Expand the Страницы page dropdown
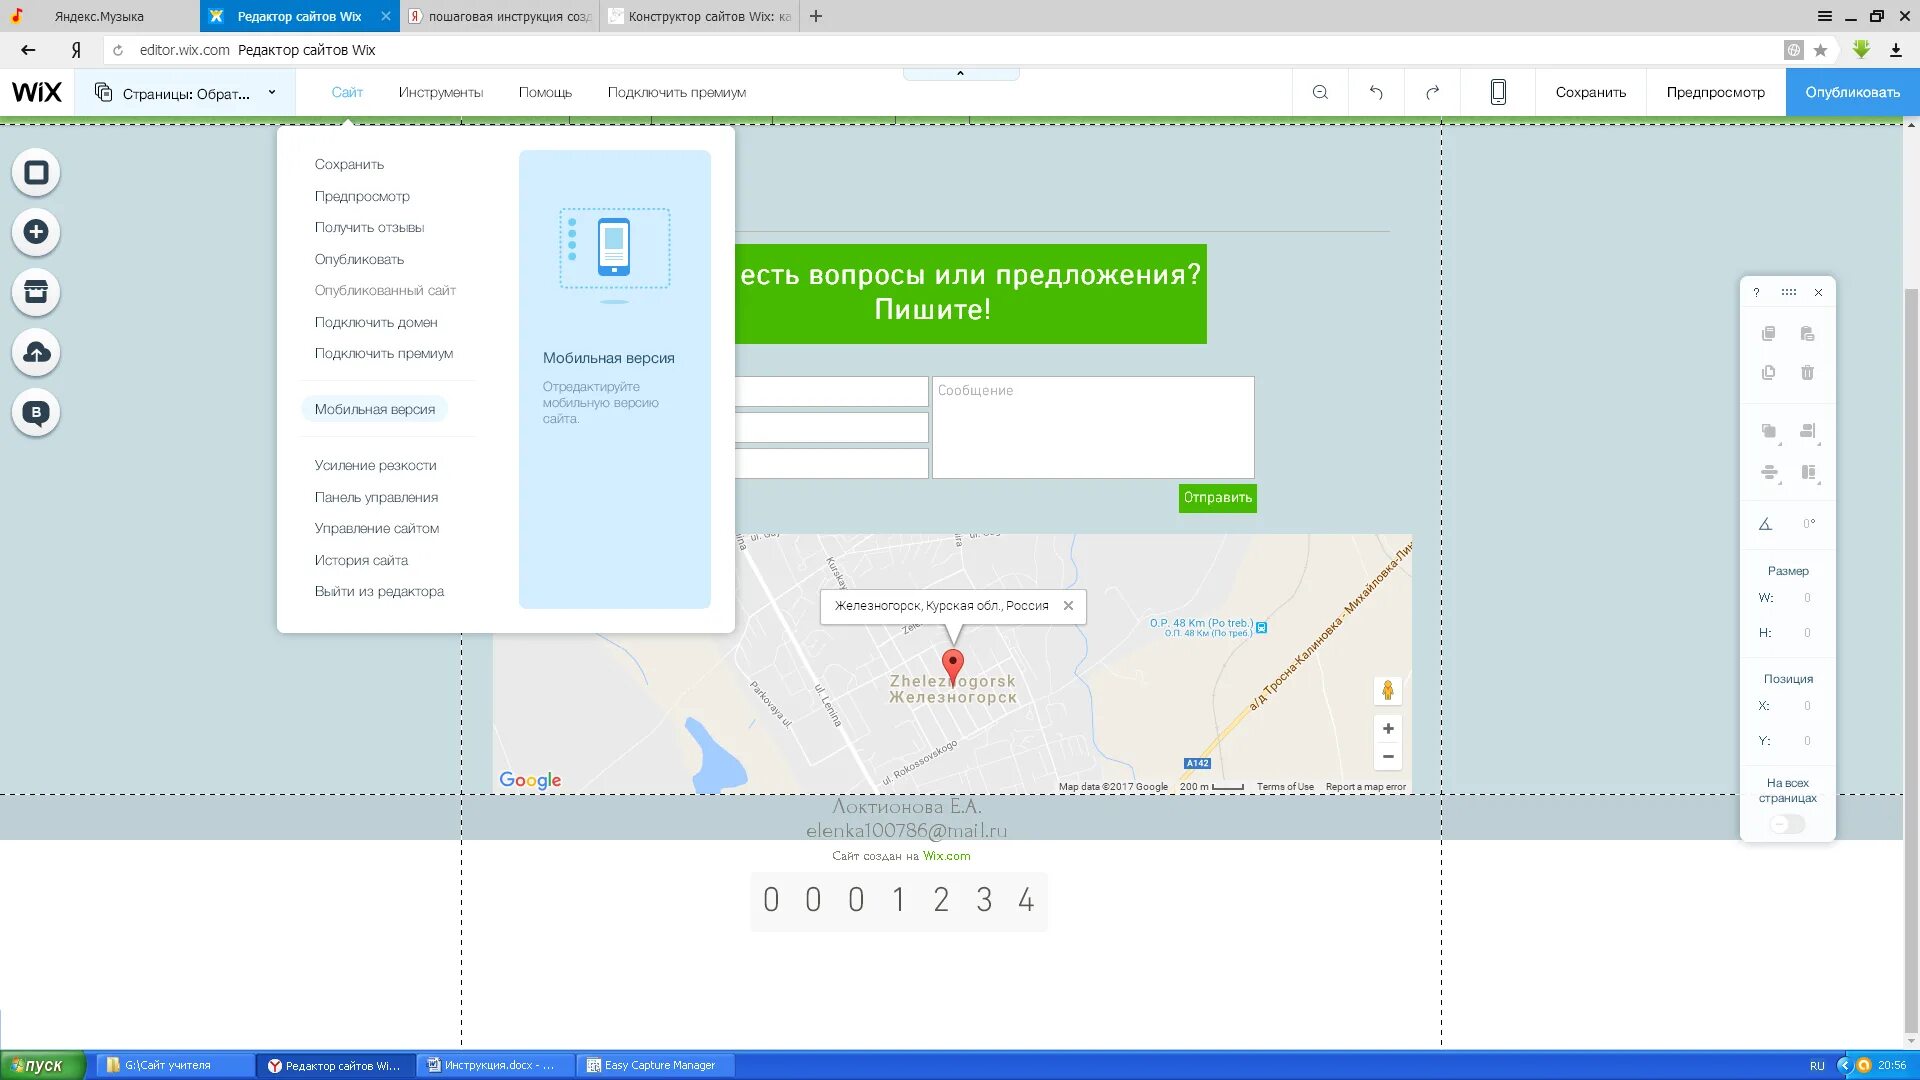 pos(186,93)
